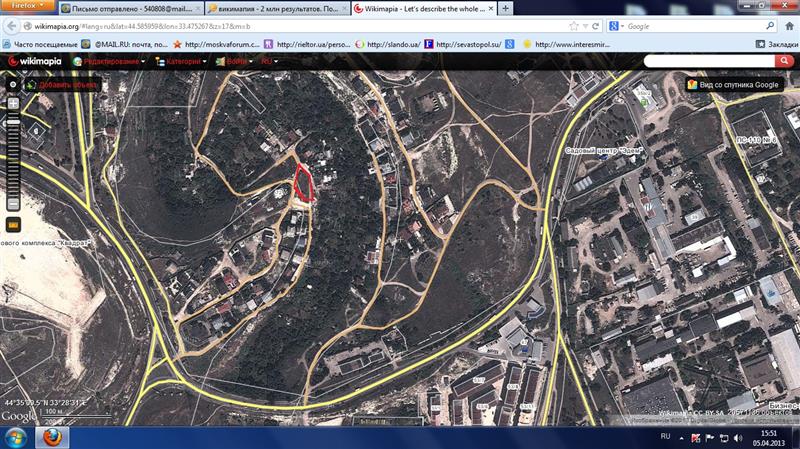This screenshot has width=800, height=449.
Task: Open the sevastopol.su bookmark link
Action: coord(464,44)
